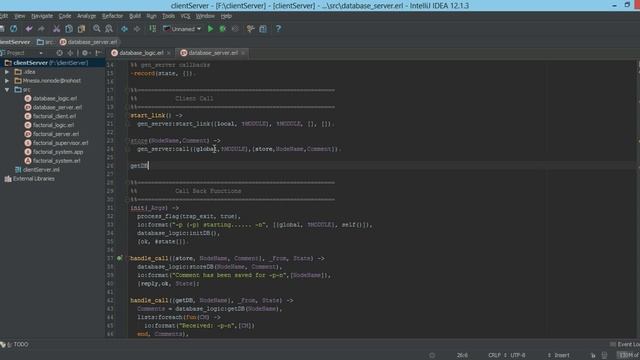Click the Redo arrow icon
The width and height of the screenshot is (640, 360).
[41, 29]
